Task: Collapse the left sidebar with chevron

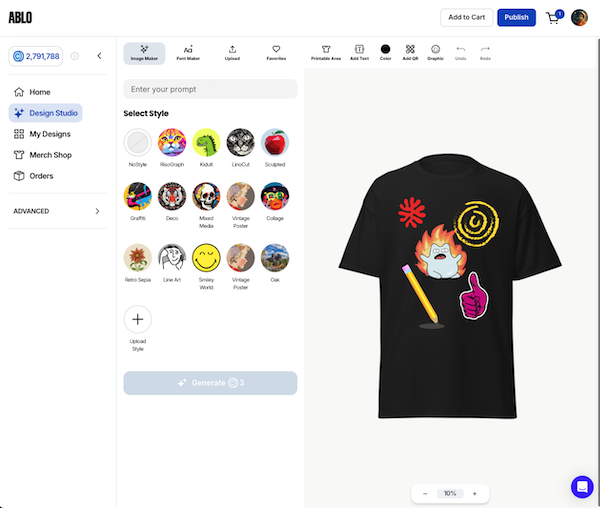Action: point(99,56)
